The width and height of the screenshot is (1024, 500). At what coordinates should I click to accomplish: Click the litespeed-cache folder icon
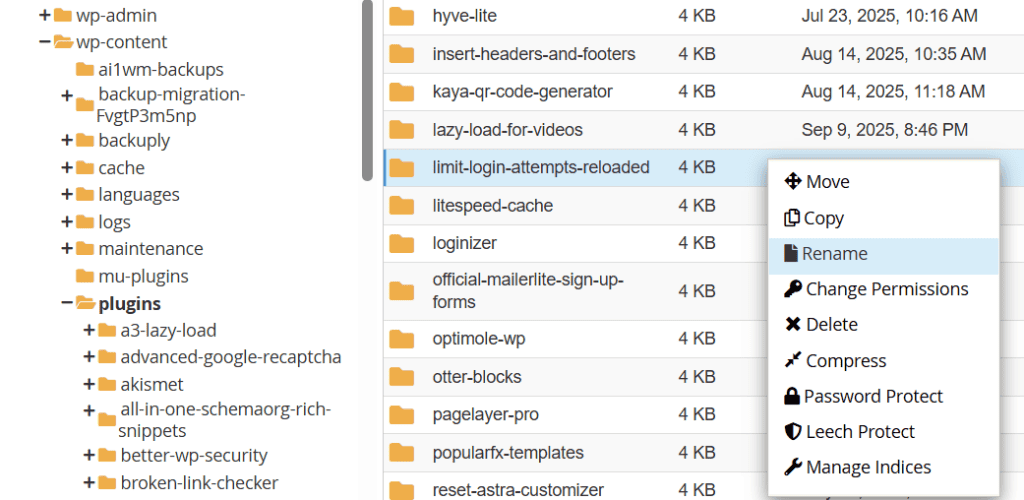tap(402, 206)
